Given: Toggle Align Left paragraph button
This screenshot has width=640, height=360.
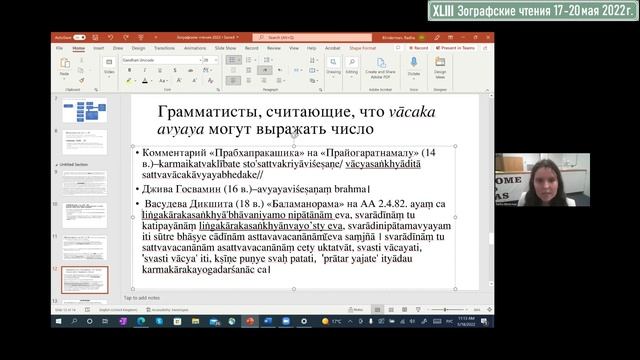Looking at the screenshot, I should click(x=233, y=80).
